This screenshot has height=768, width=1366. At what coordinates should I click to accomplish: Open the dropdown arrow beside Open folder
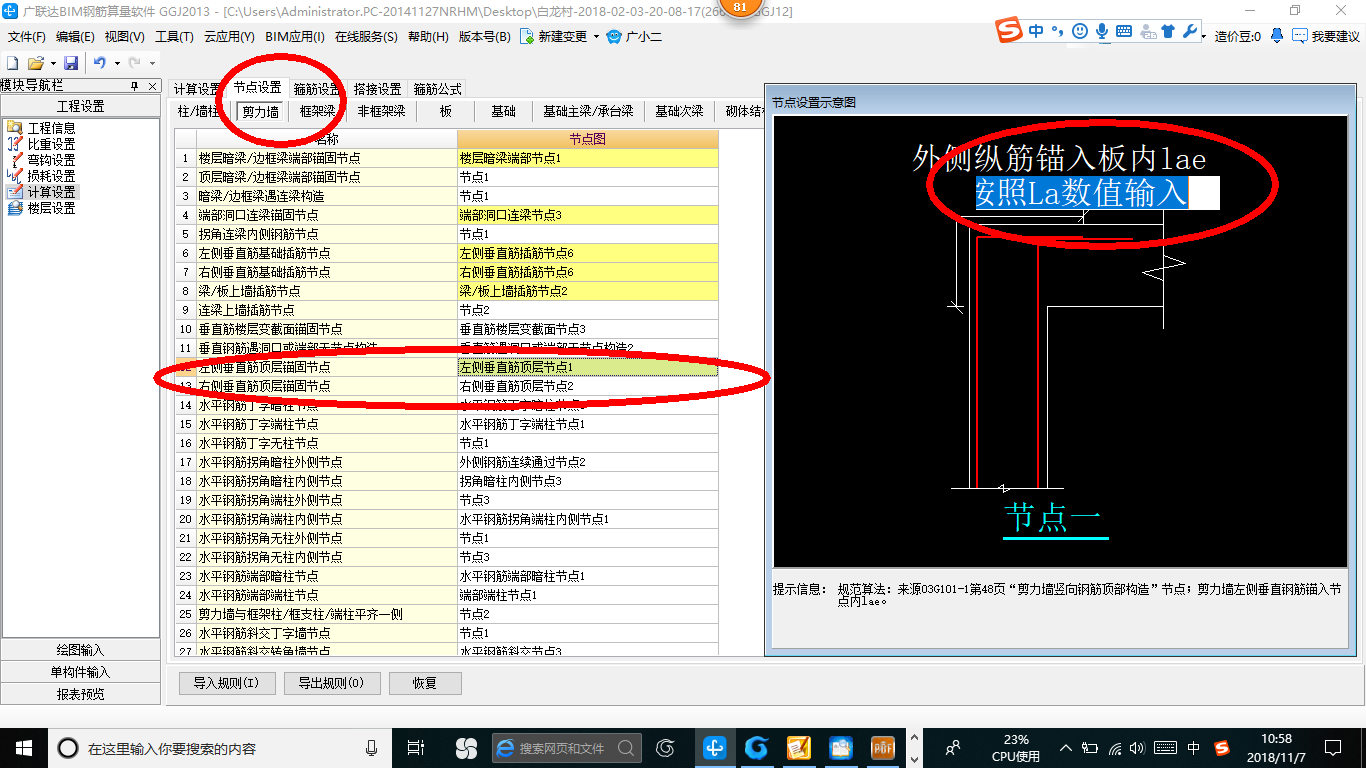click(52, 63)
